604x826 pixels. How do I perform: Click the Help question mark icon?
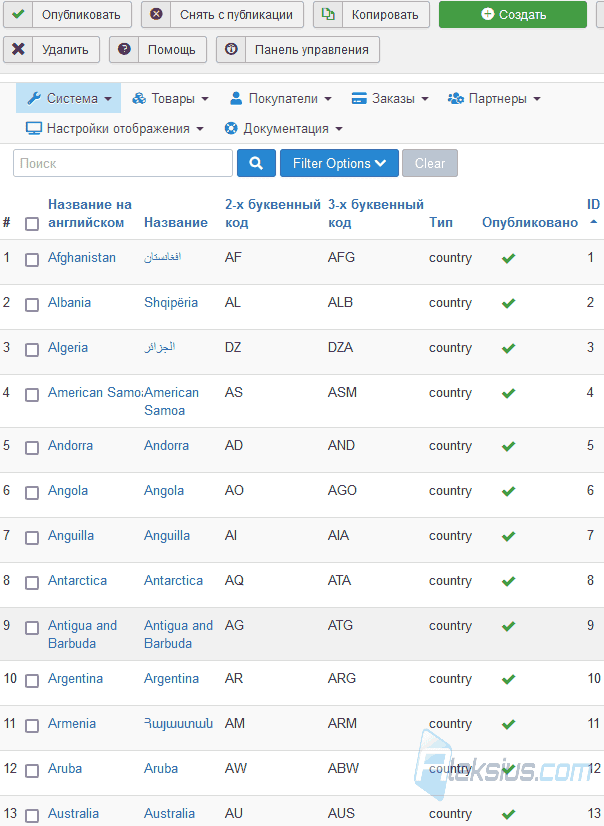124,50
